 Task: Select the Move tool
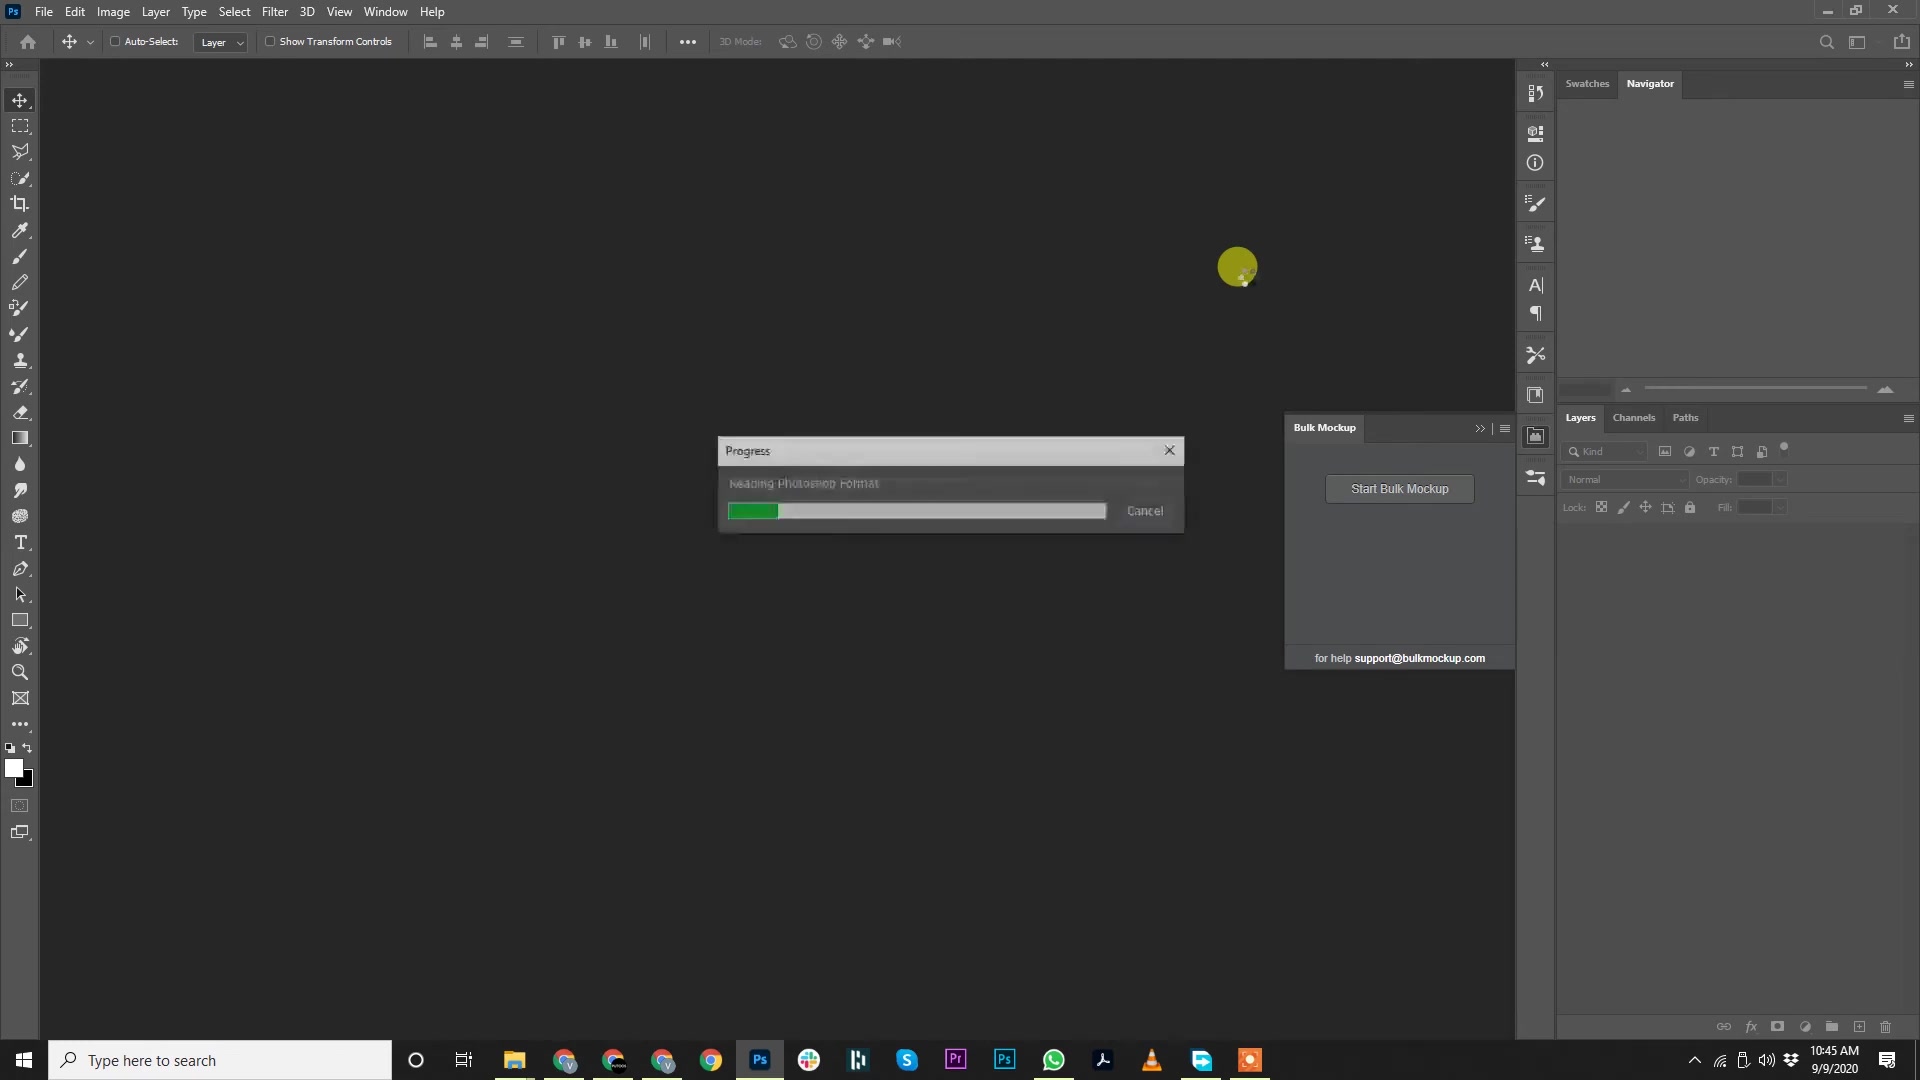[20, 100]
